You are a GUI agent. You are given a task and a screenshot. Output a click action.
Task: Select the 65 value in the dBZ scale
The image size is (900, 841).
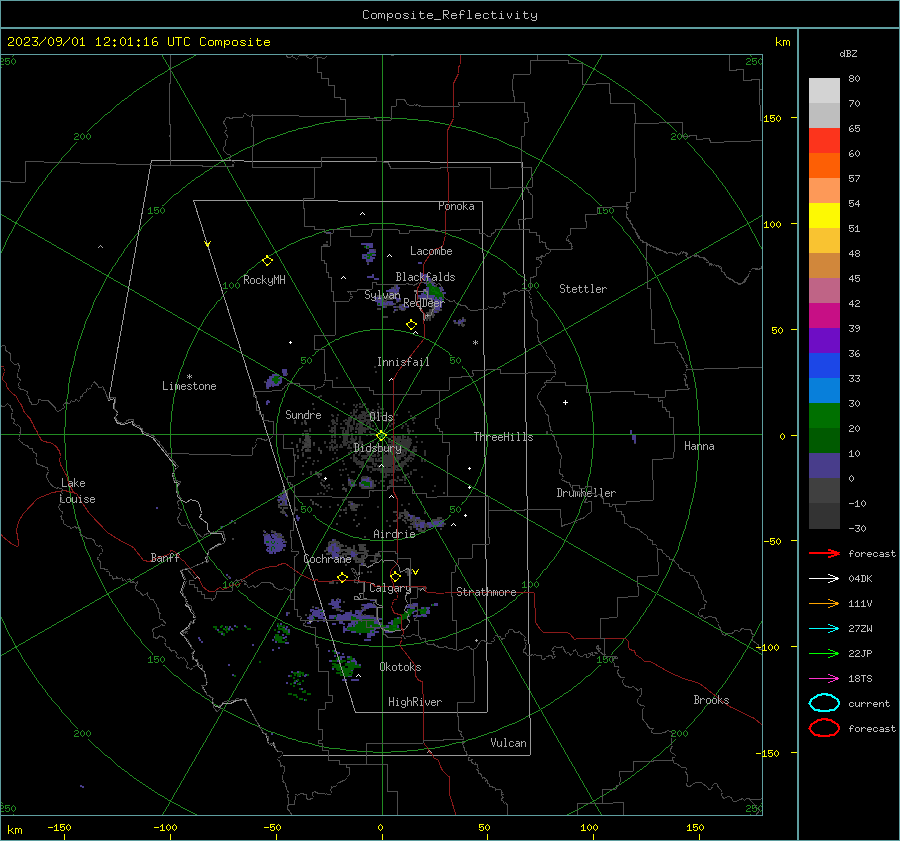[854, 129]
